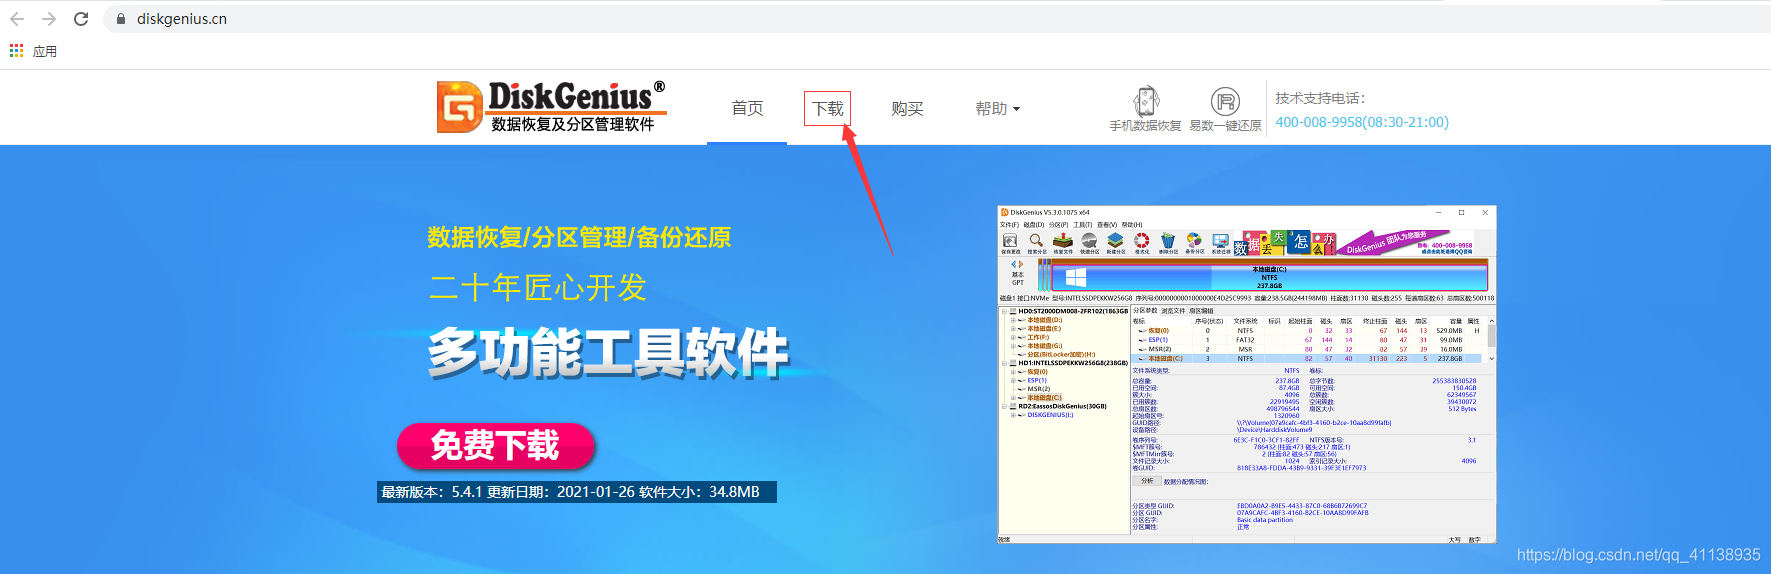Click the 最新版本 5.4.1 version info text

(x=577, y=492)
